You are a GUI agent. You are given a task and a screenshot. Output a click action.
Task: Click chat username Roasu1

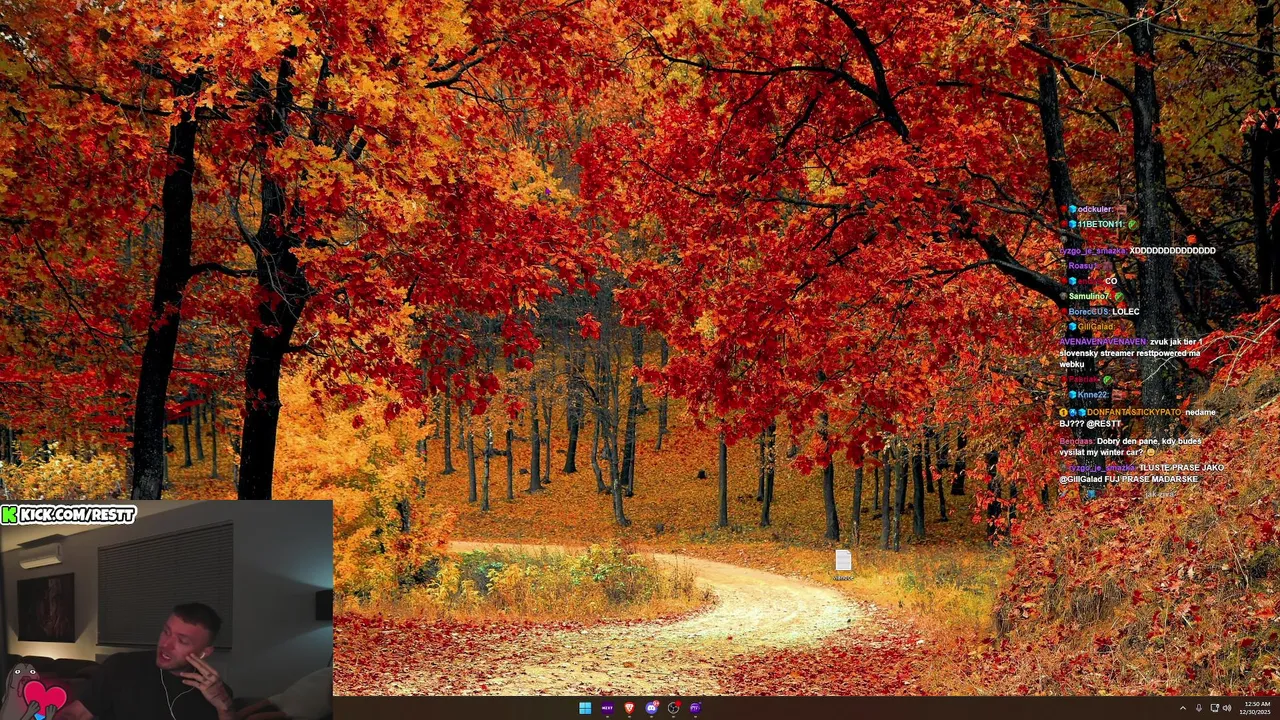click(x=1081, y=266)
